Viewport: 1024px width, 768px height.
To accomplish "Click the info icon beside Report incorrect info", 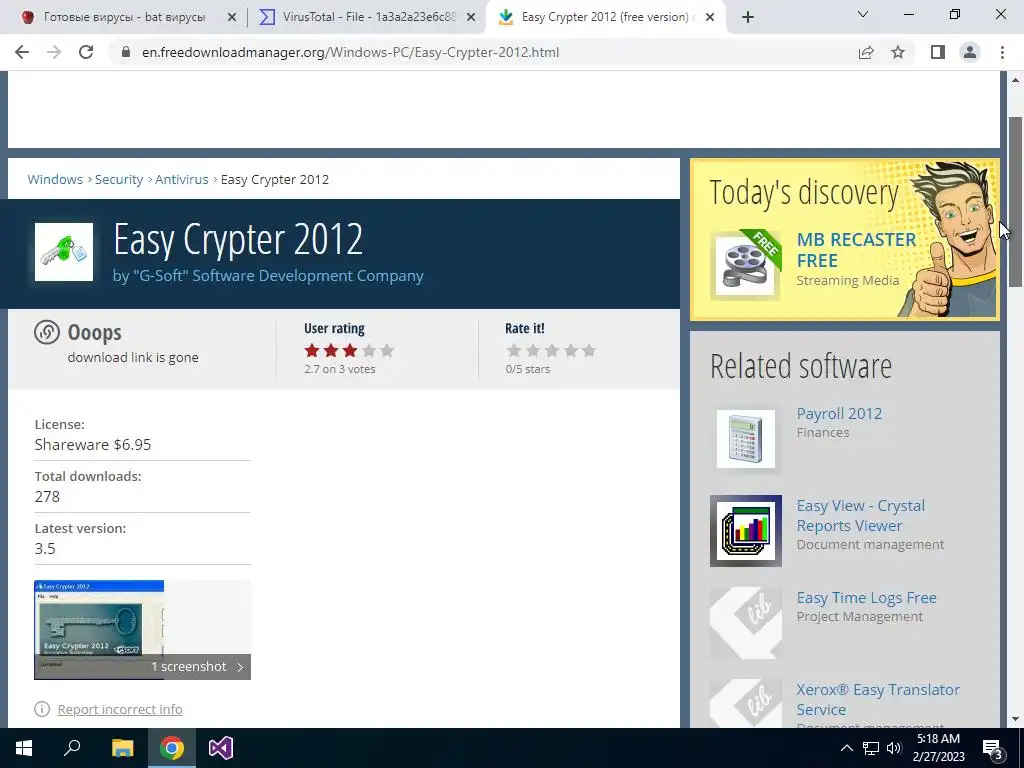I will [x=42, y=709].
